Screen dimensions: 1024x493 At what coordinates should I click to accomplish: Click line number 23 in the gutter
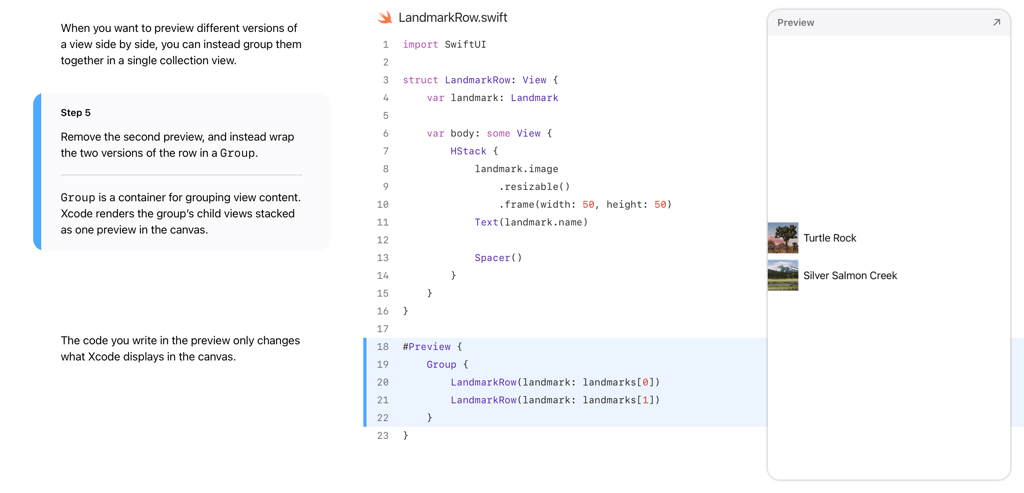382,436
